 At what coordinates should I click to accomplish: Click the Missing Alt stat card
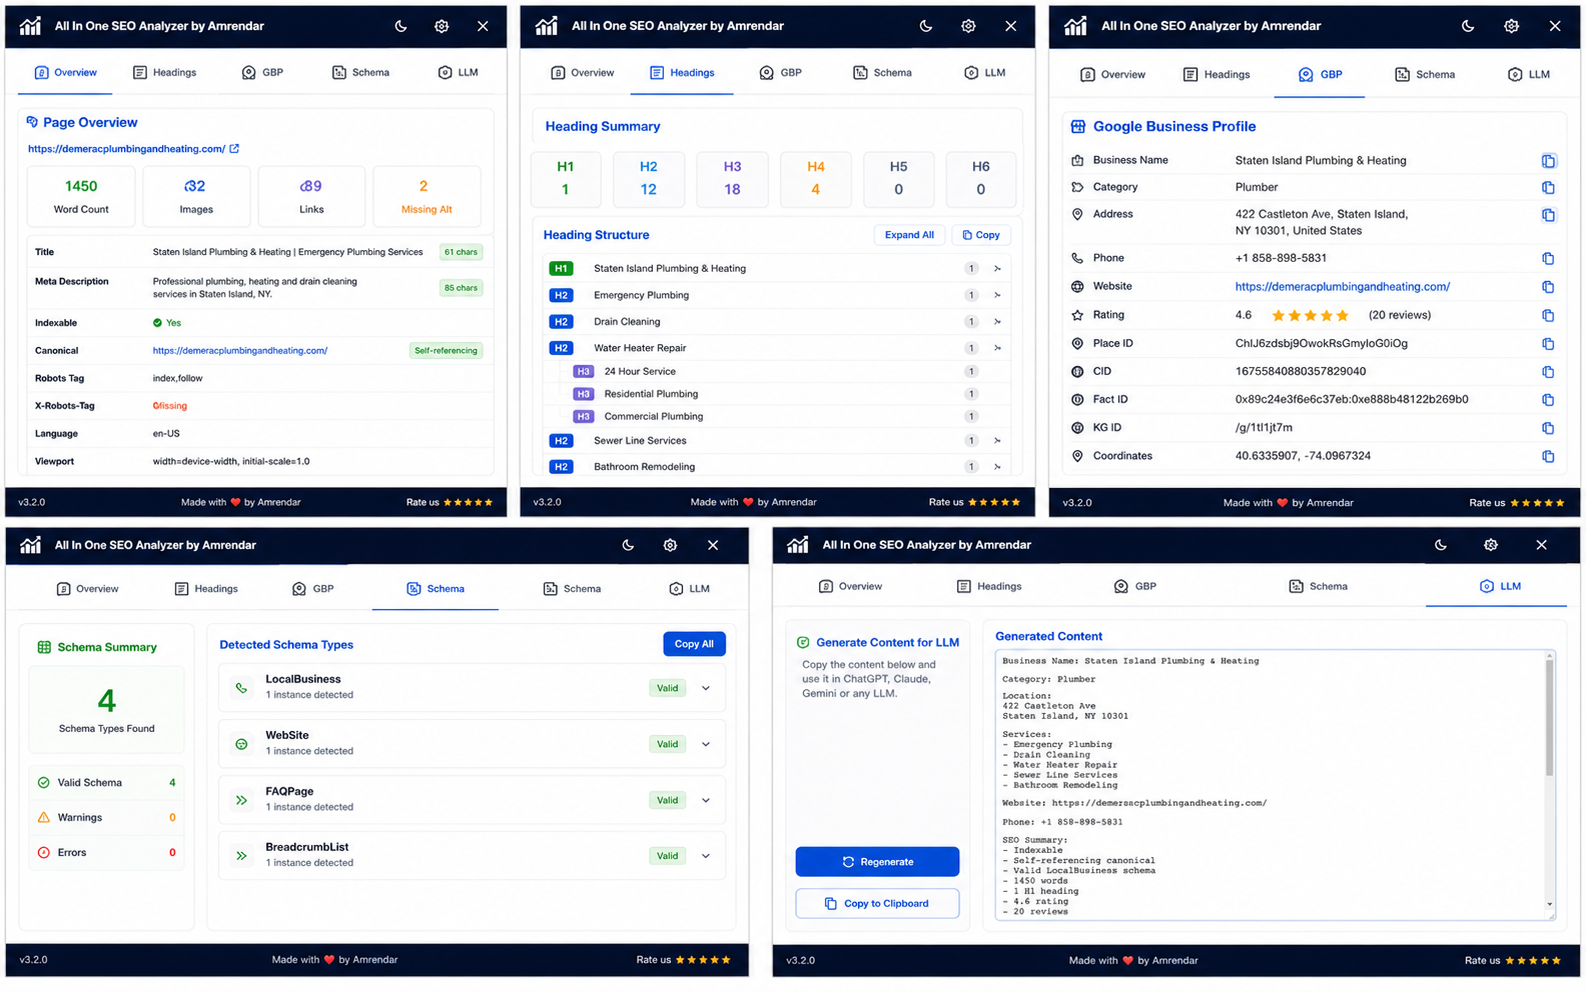(x=427, y=195)
